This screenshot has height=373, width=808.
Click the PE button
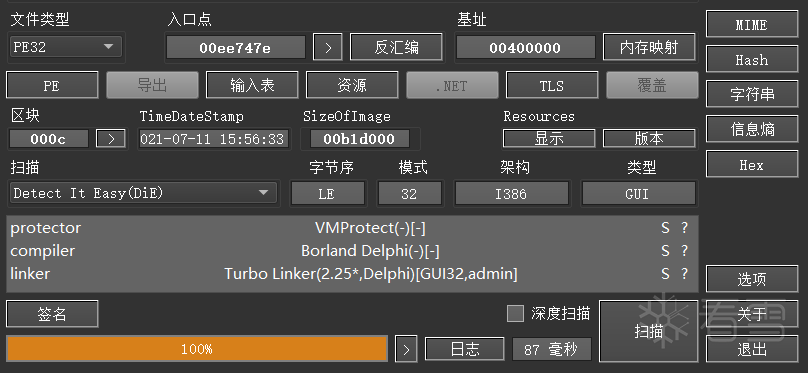(52, 85)
